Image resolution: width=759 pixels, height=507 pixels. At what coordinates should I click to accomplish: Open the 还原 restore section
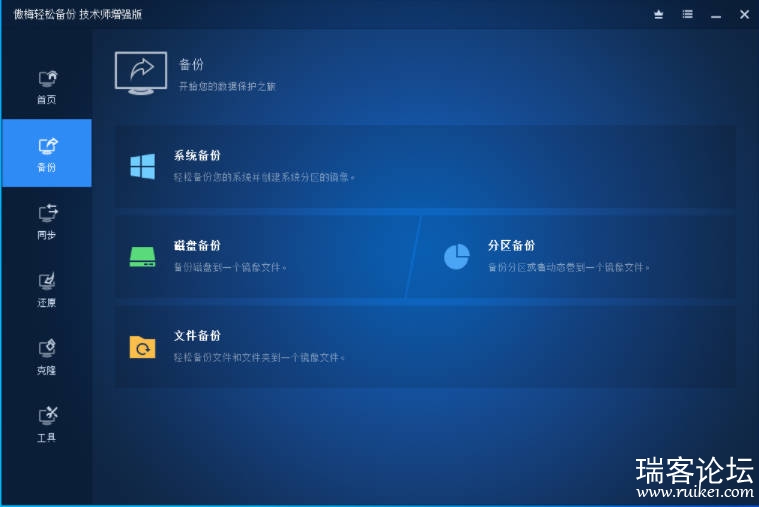(x=47, y=289)
